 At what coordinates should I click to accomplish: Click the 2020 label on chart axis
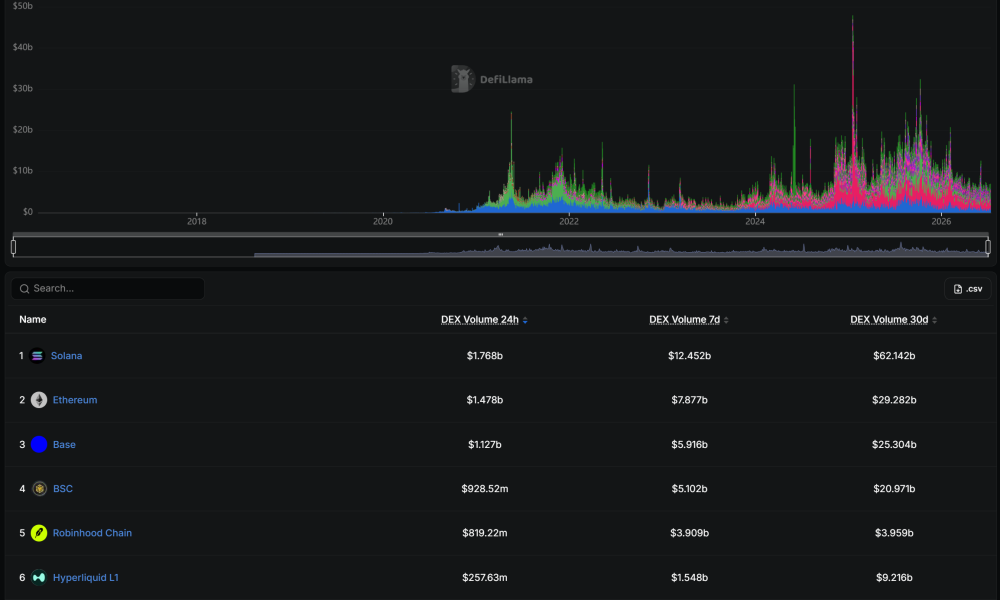tap(383, 222)
